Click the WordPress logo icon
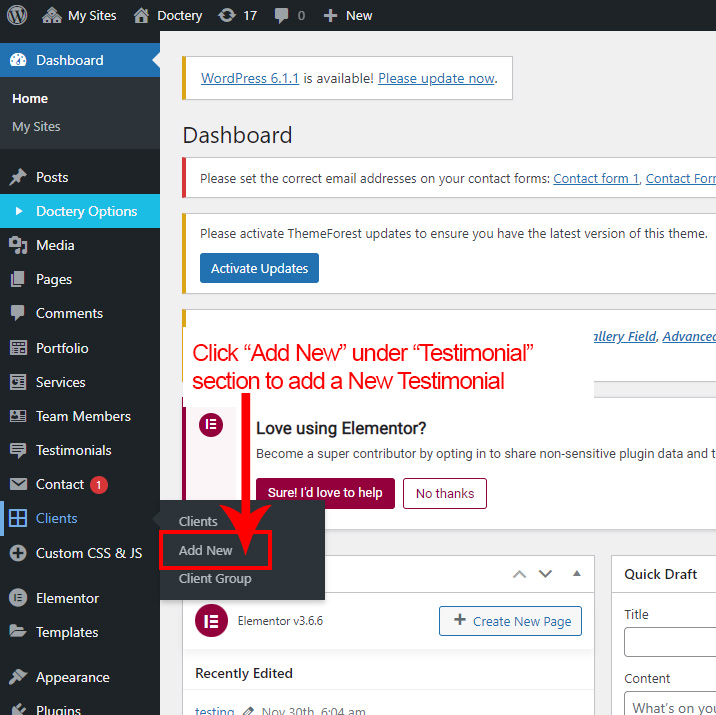The image size is (716, 715). pyautogui.click(x=18, y=15)
